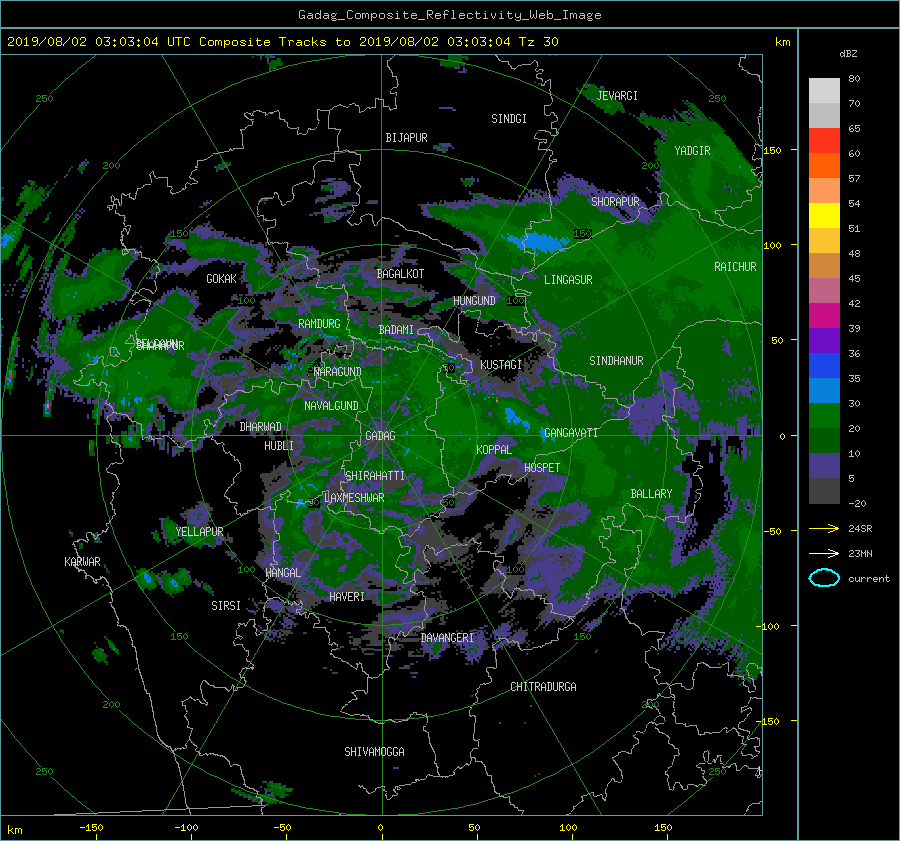Click the KOPPAL label
This screenshot has height=841, width=900.
click(494, 450)
